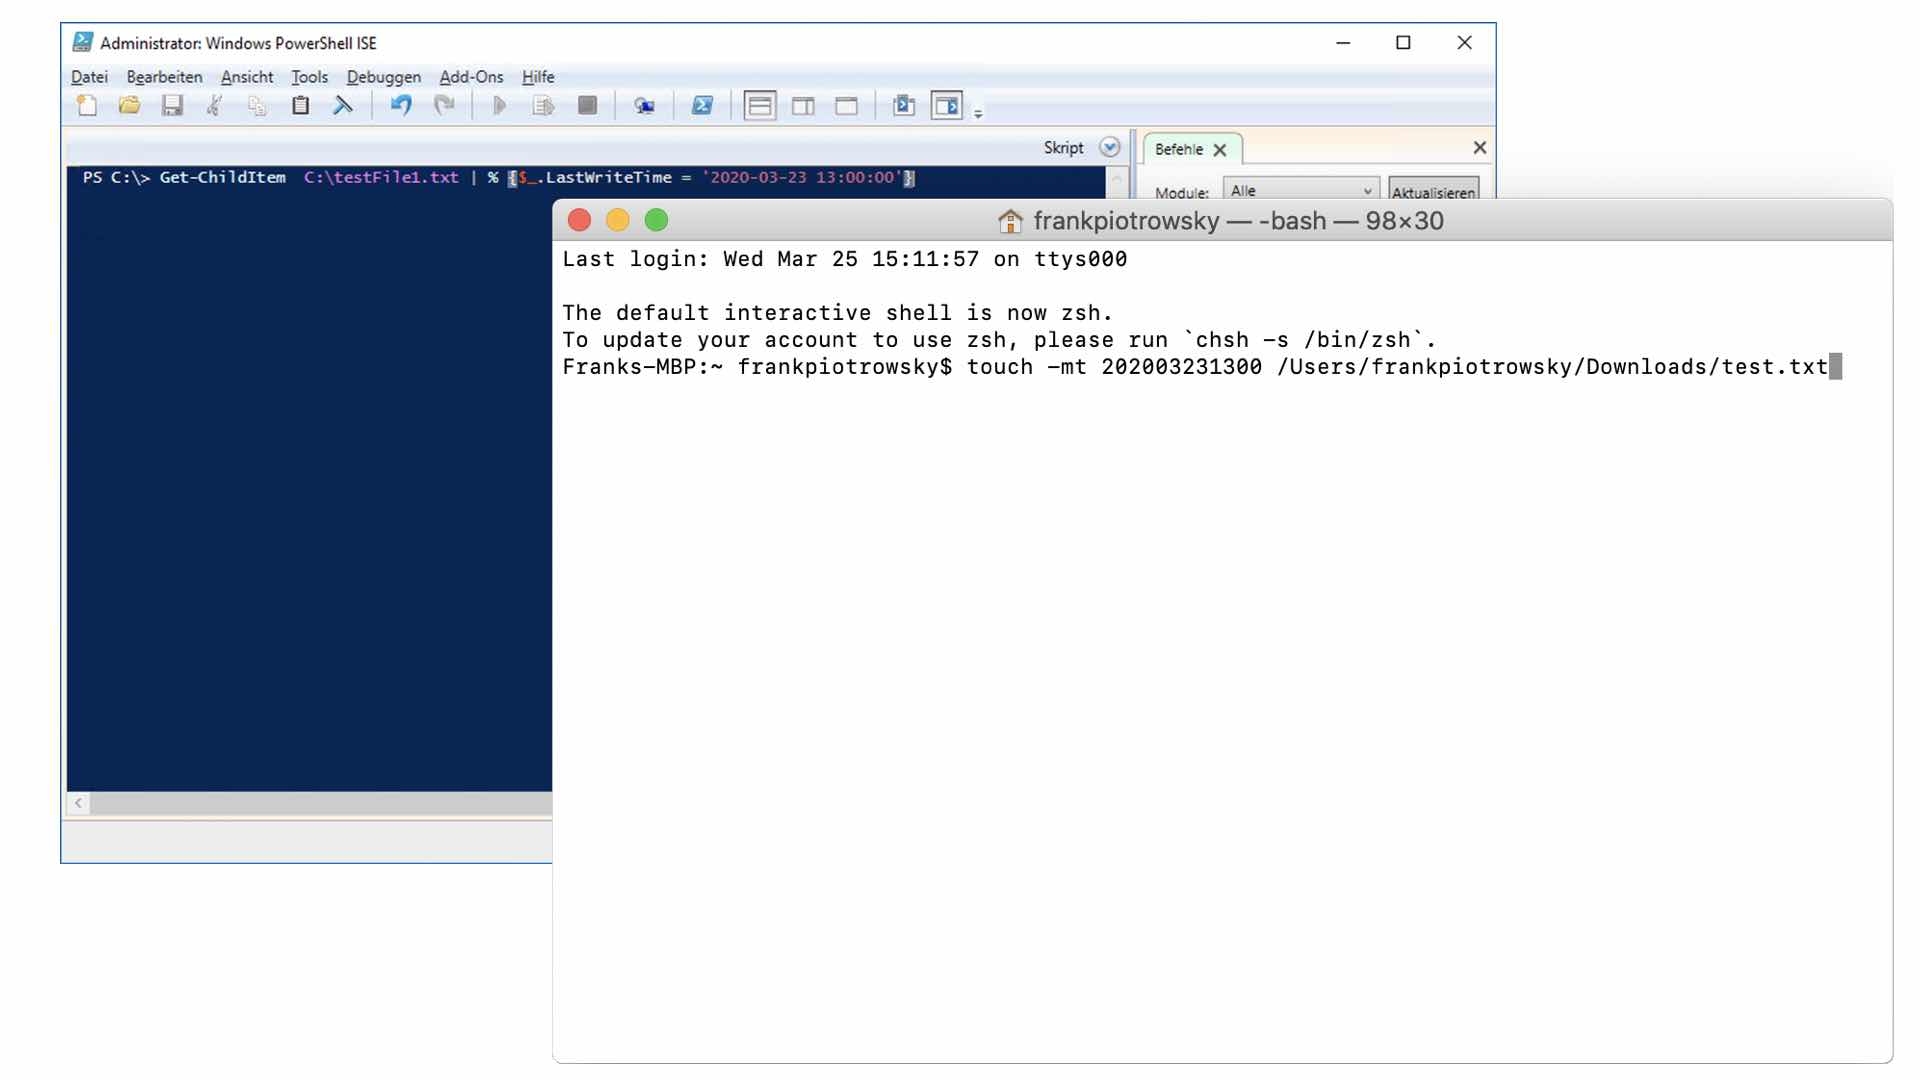This screenshot has width=1920, height=1080.
Task: Open the Hilfe menu
Action: coord(538,77)
